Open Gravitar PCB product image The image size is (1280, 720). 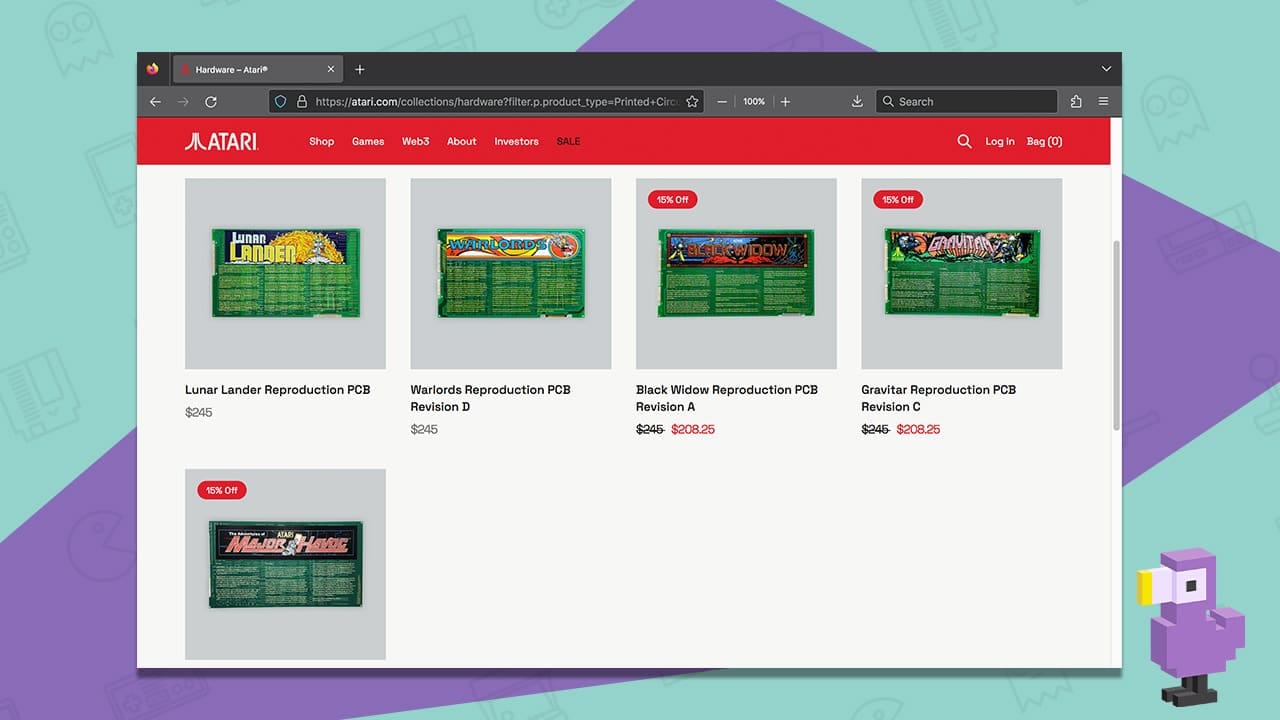(962, 273)
